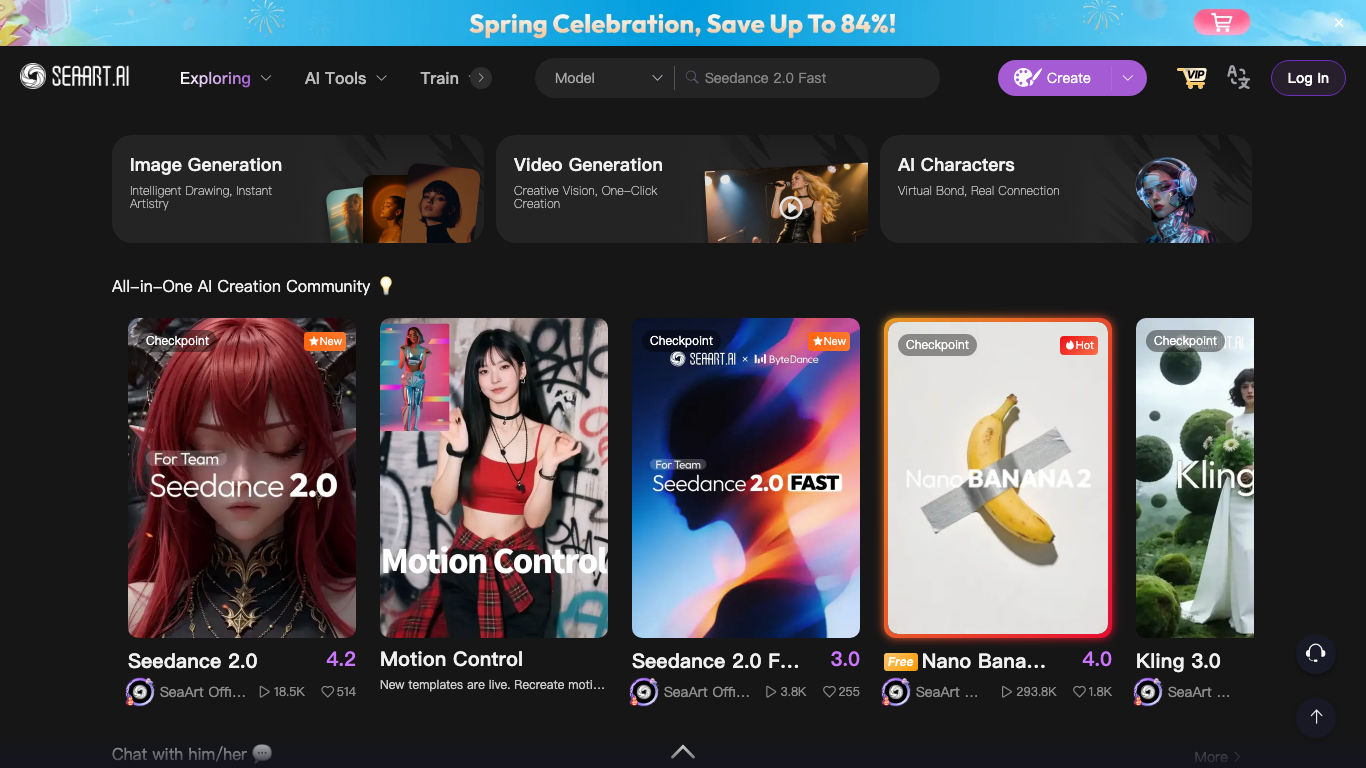The width and height of the screenshot is (1366, 768).
Task: Open the Motion Control title
Action: click(451, 659)
